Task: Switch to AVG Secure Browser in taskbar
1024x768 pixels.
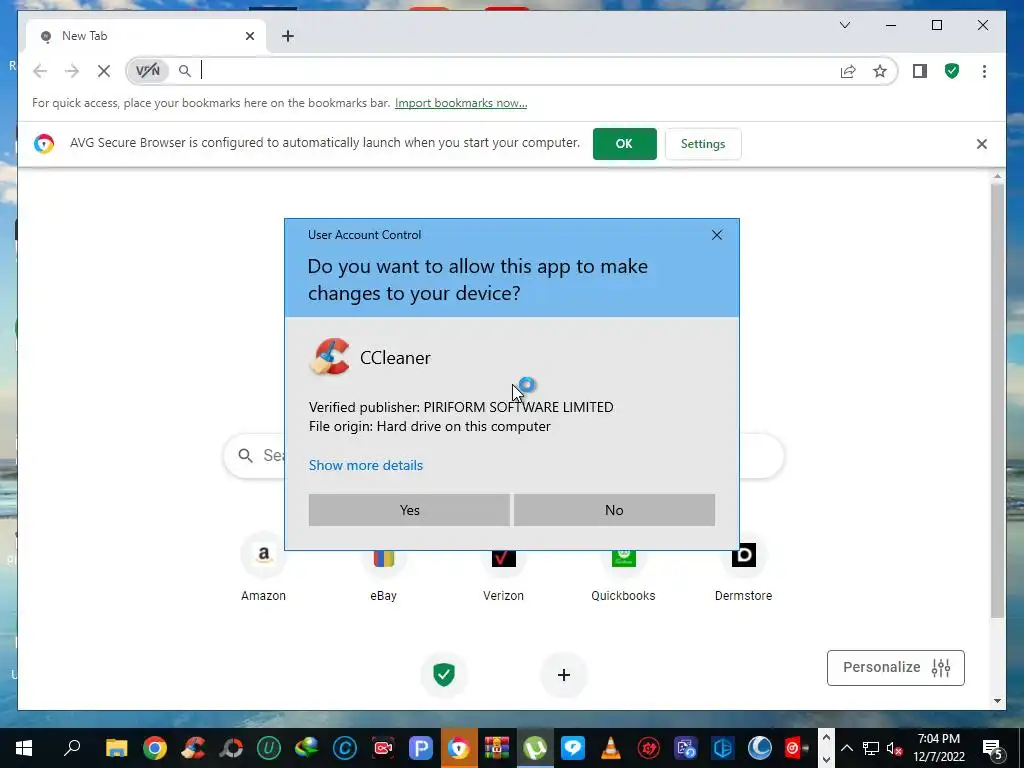Action: pos(459,748)
